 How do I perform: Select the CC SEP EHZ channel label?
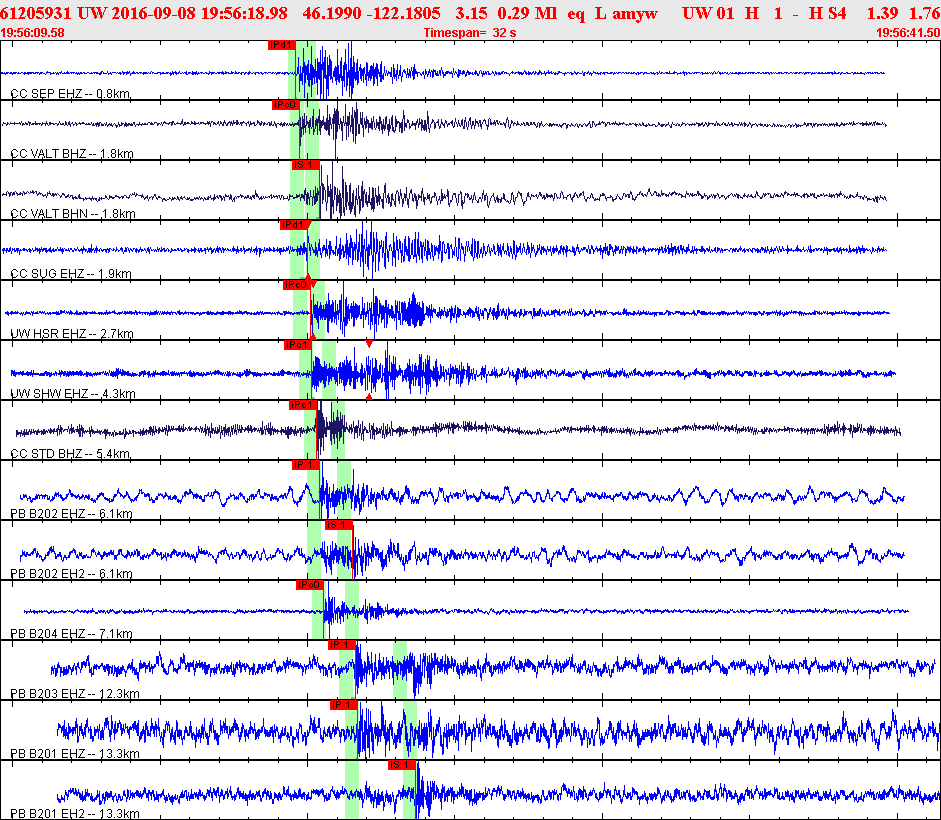pos(71,94)
